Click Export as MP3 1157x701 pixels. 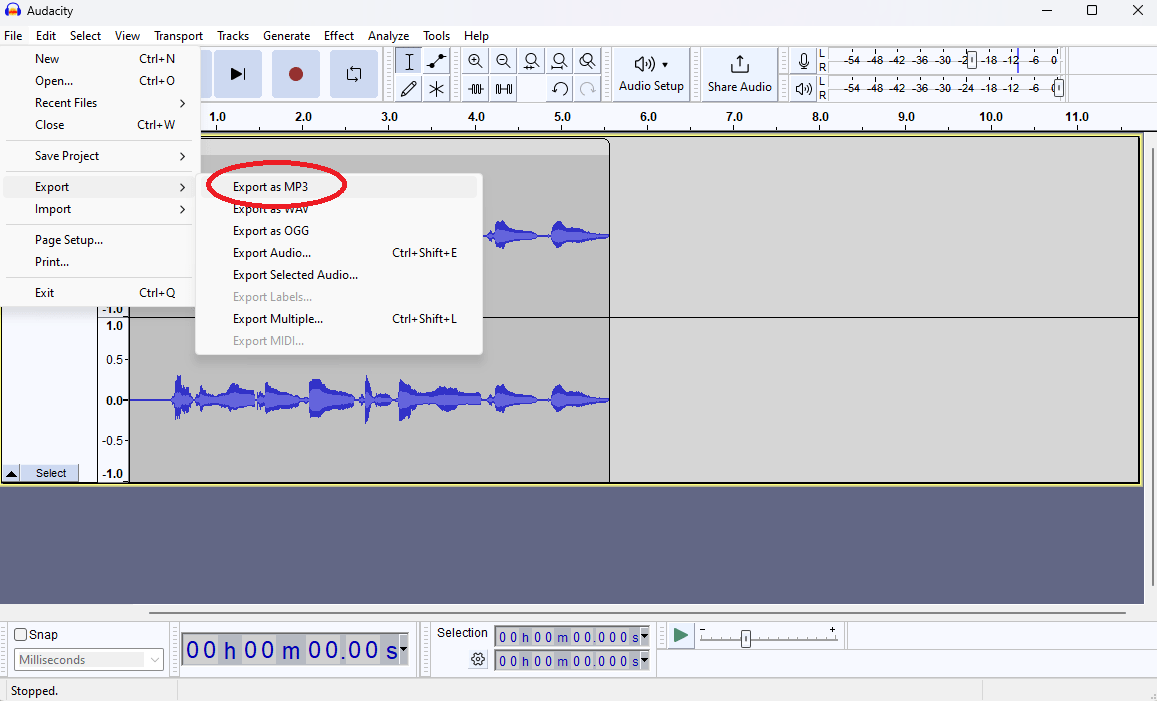[339, 187]
